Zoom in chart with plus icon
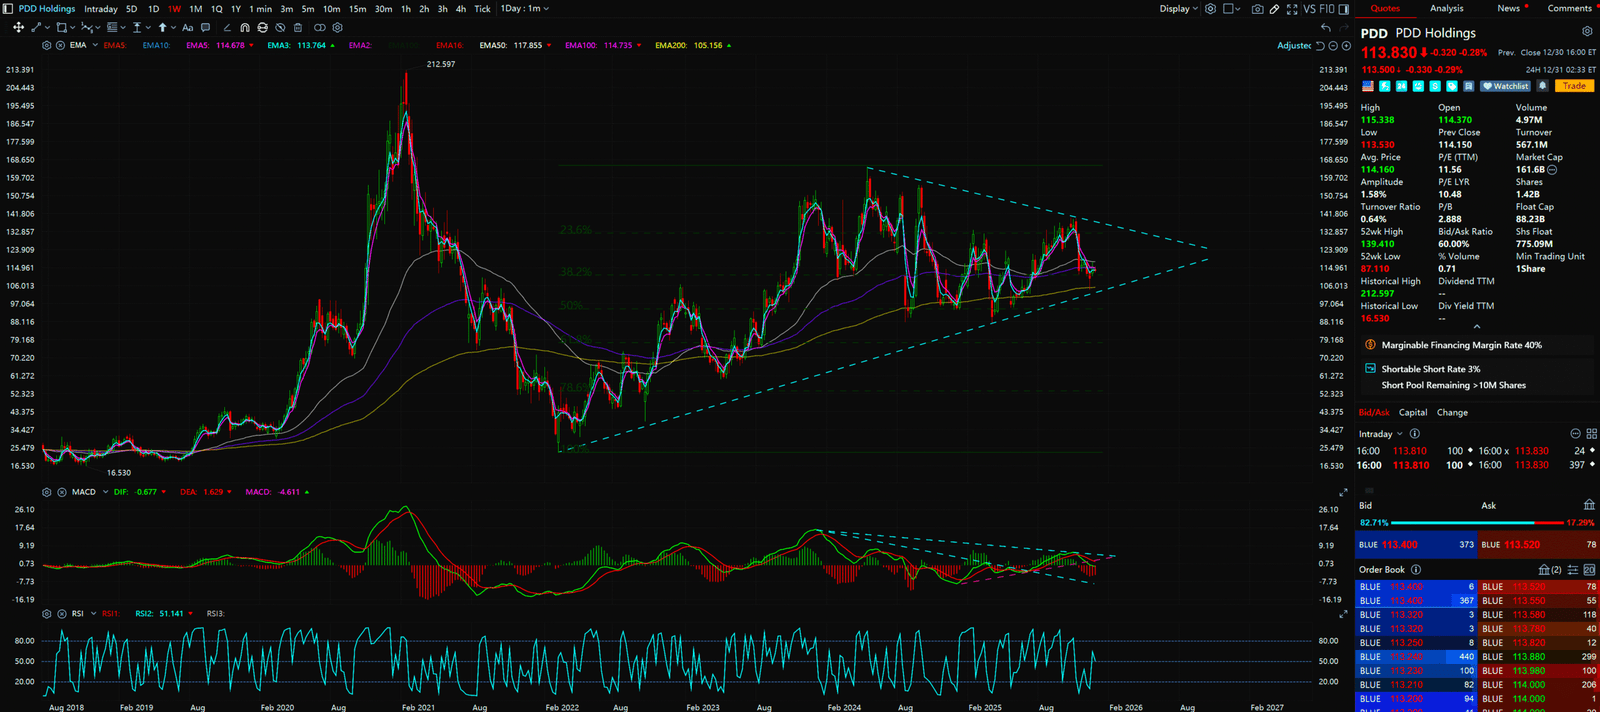Screen dimensions: 1600x712 click(x=1346, y=46)
